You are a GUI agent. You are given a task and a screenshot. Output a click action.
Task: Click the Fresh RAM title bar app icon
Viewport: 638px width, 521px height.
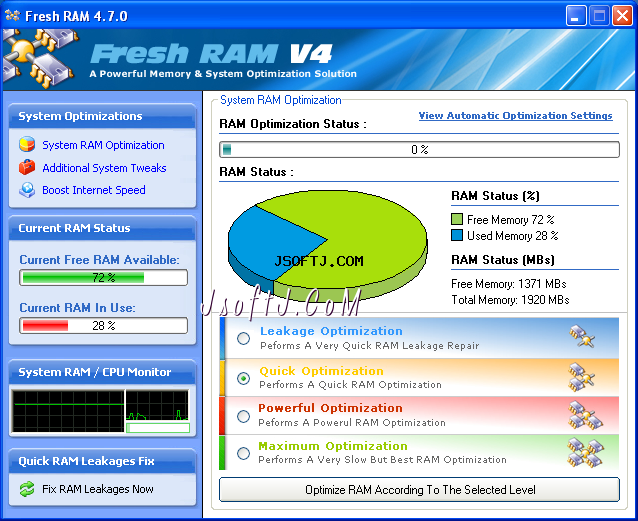pos(12,15)
